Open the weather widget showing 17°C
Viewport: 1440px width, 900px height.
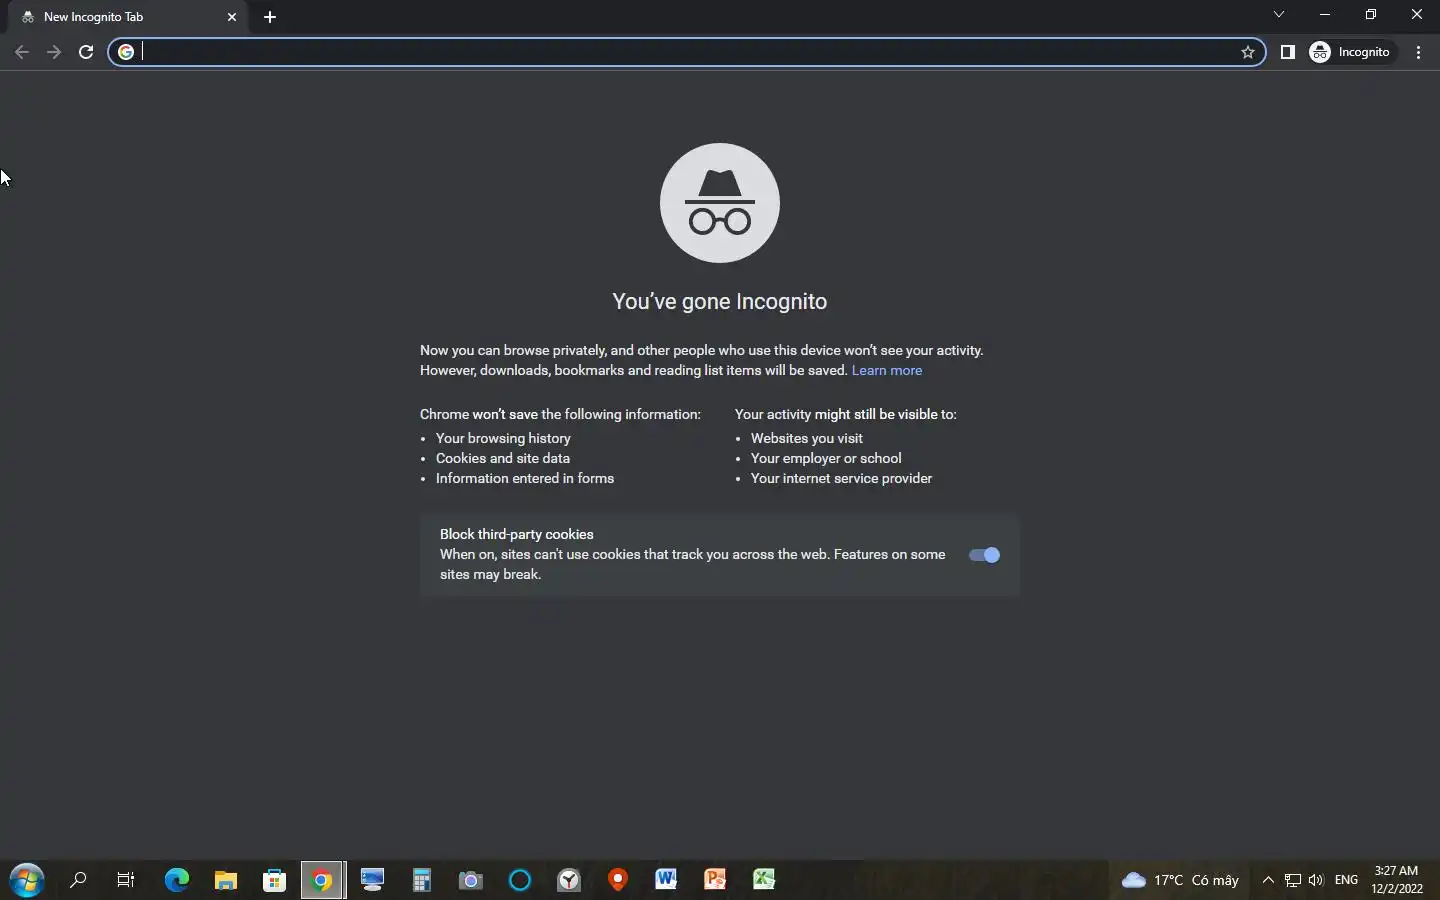coord(1180,880)
